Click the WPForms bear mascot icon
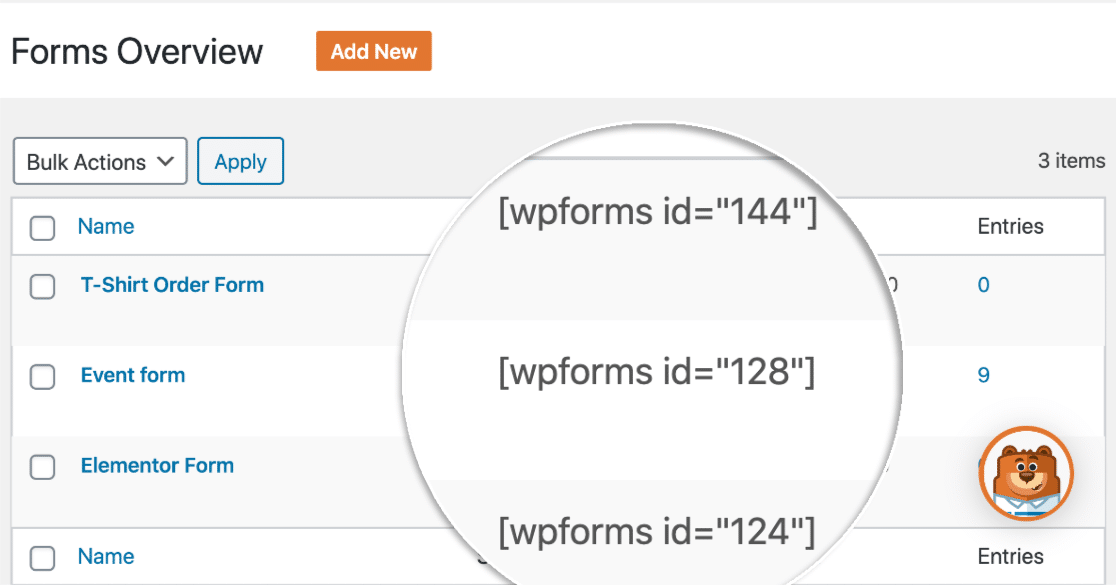Screen dimensions: 1116x585 [x=1026, y=474]
